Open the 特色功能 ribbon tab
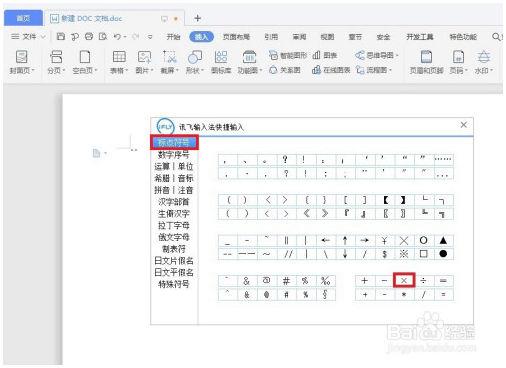The height and width of the screenshot is (368, 506). point(463,37)
